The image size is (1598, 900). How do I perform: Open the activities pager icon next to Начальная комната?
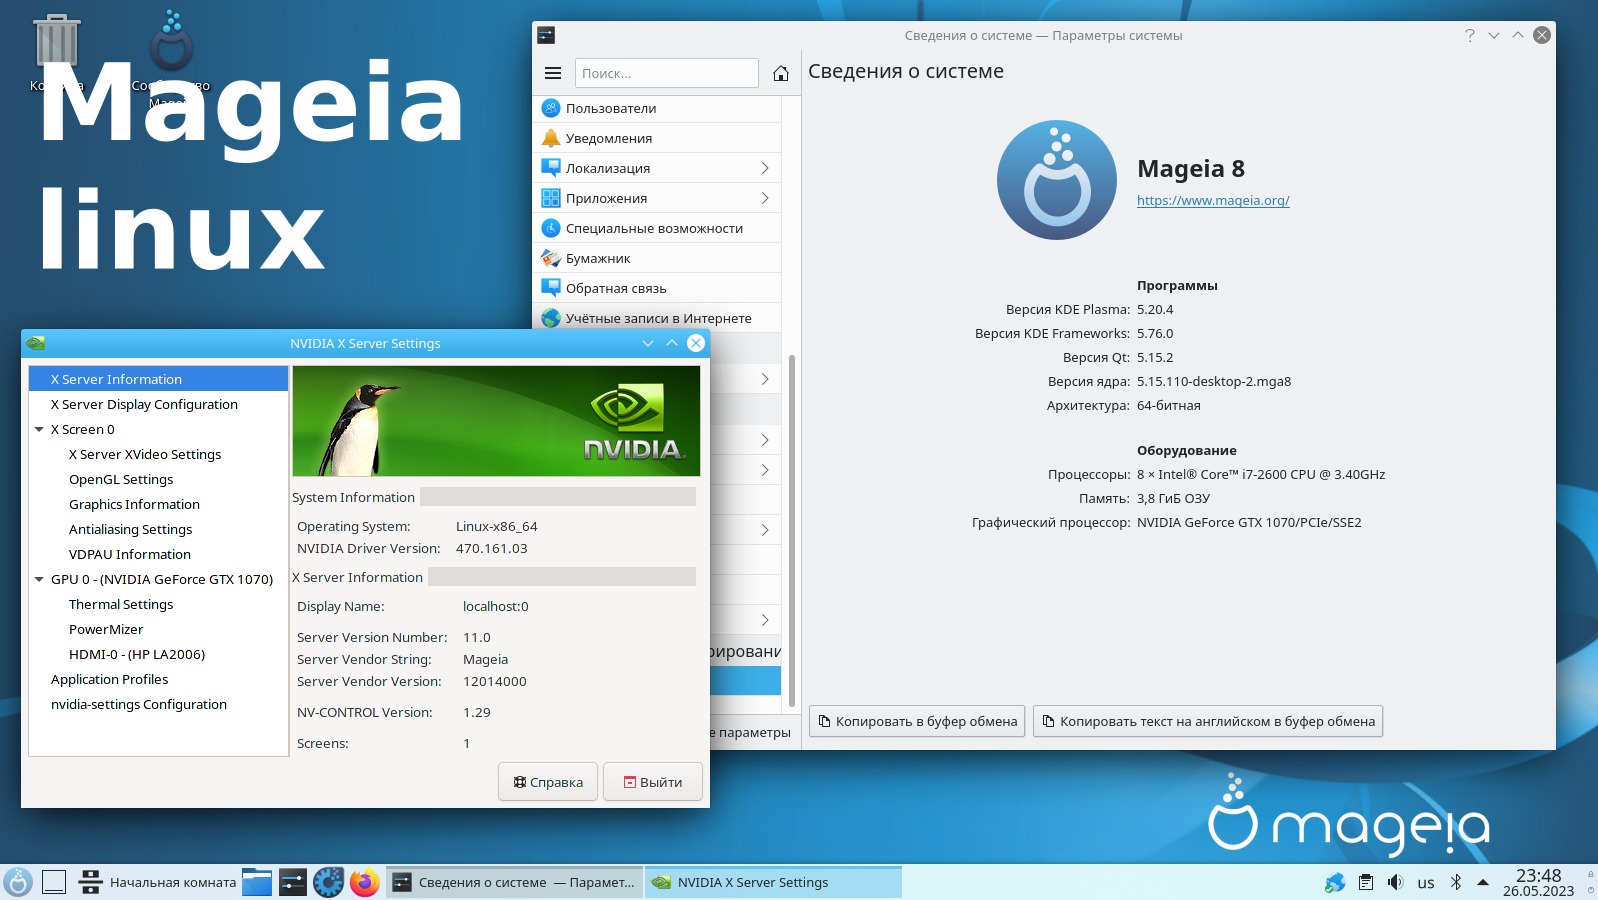click(x=90, y=882)
